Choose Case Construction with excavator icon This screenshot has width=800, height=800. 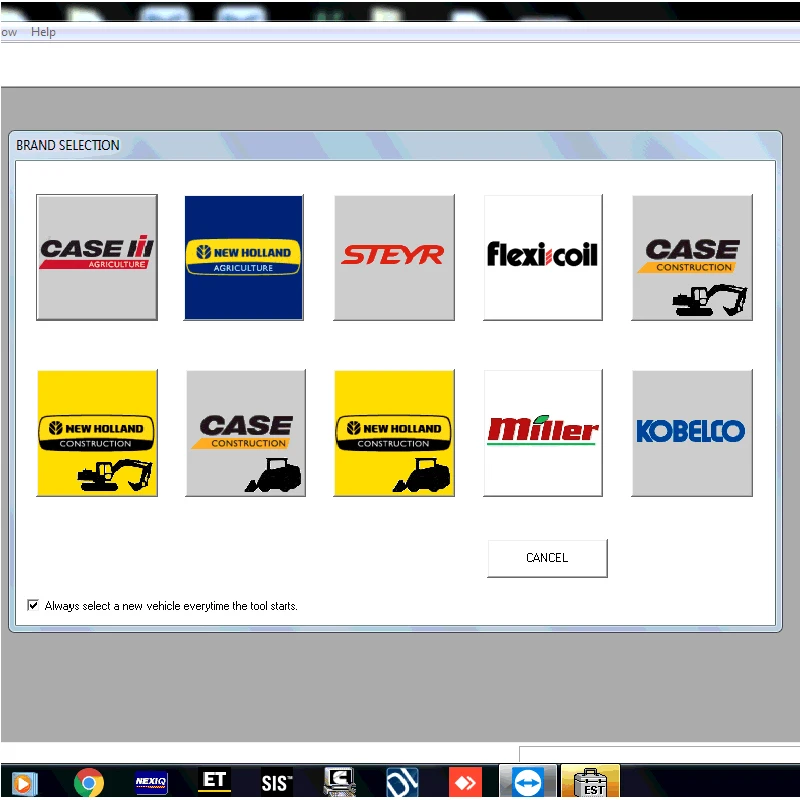(x=692, y=257)
